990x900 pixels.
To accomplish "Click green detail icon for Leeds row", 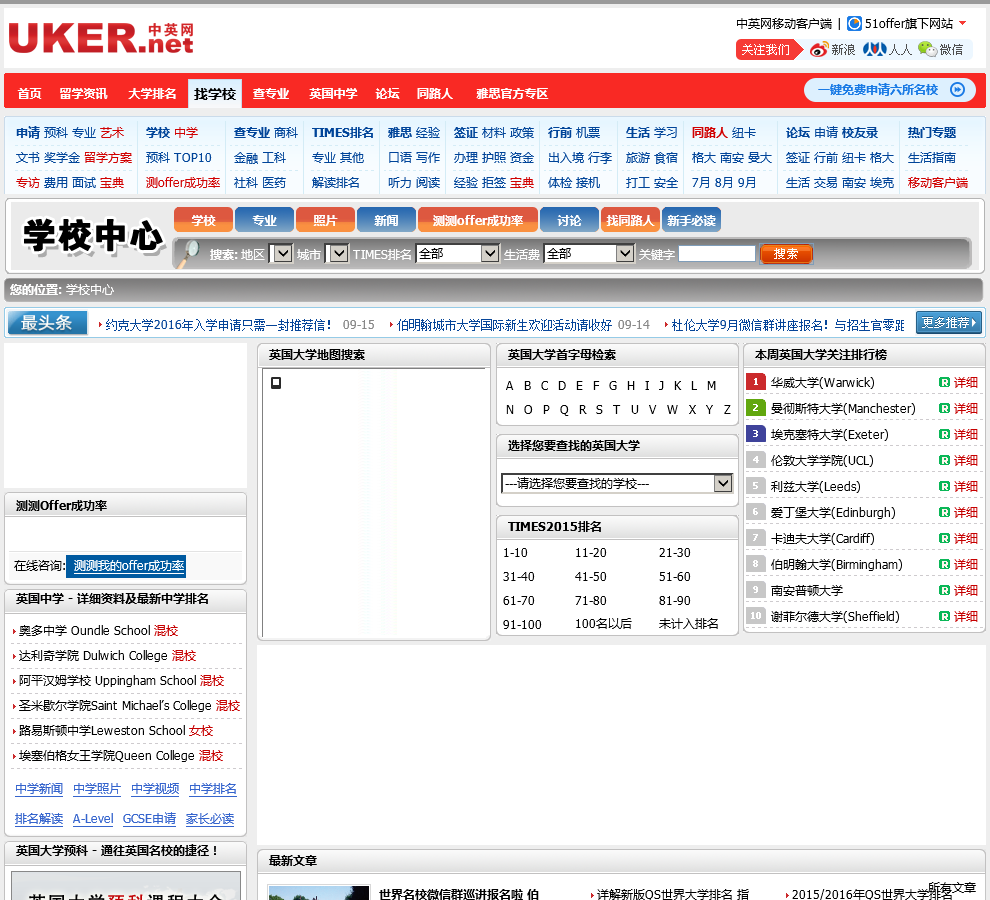I will click(945, 486).
